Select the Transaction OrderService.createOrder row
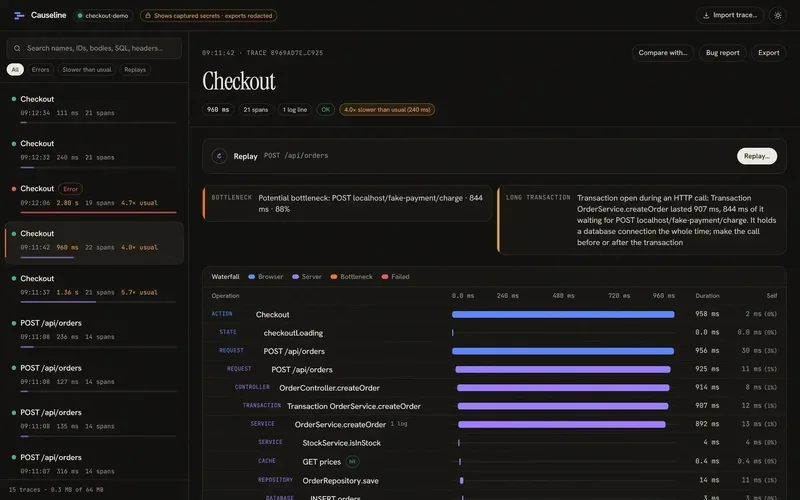The image size is (800, 500). 494,406
